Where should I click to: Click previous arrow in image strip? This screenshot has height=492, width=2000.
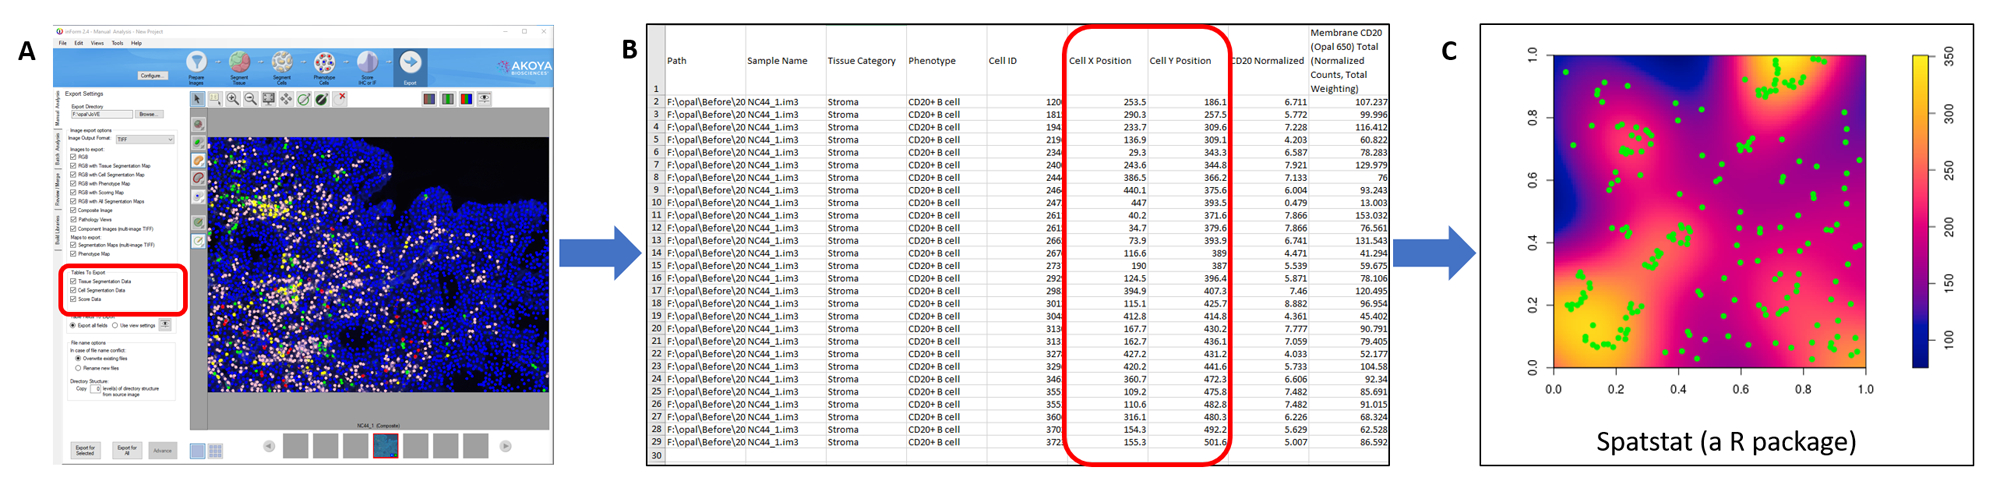tap(269, 446)
